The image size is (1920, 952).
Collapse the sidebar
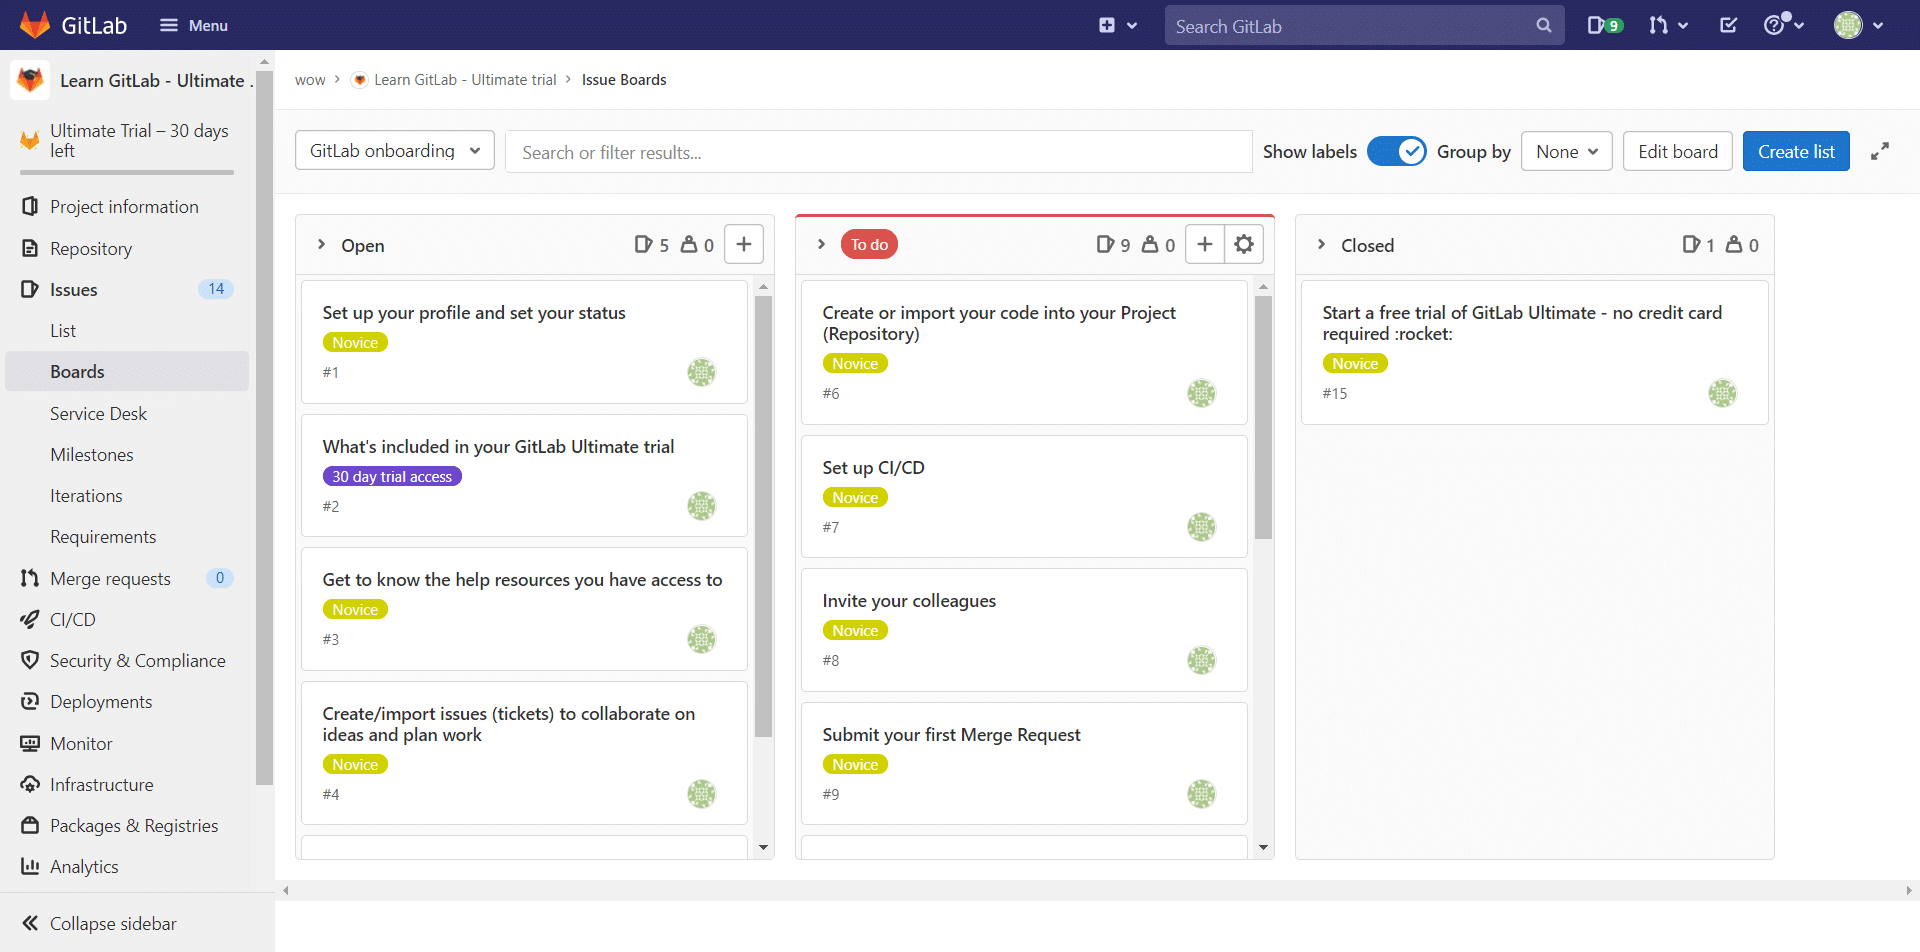100,923
